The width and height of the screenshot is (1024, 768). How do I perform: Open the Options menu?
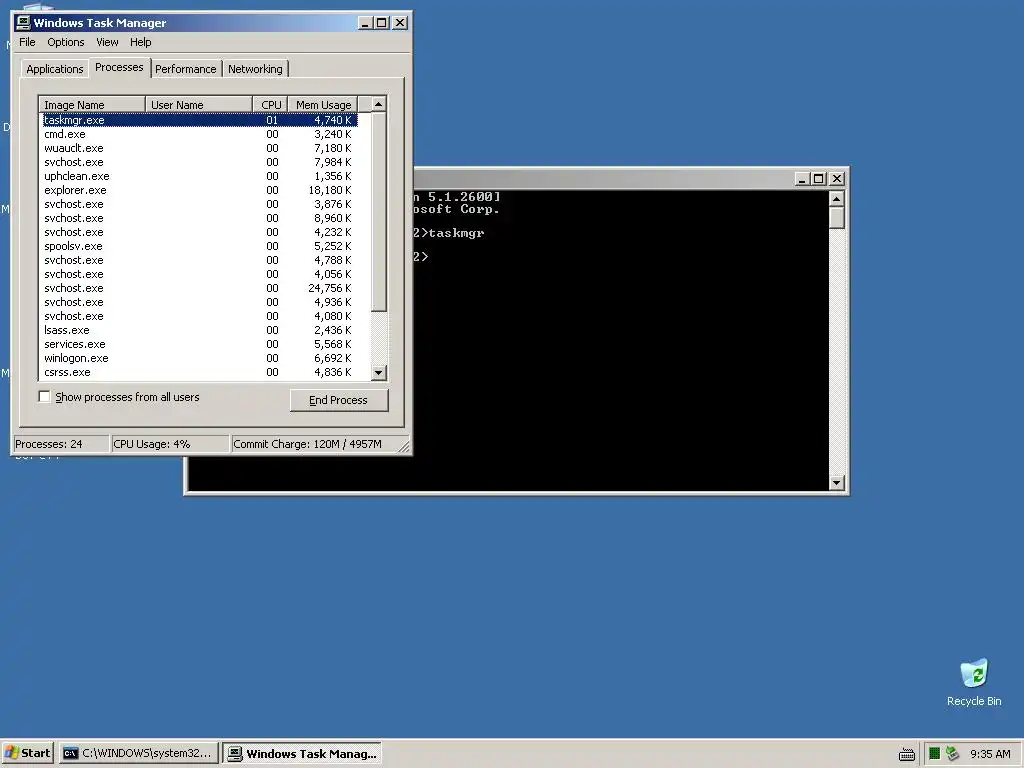65,42
